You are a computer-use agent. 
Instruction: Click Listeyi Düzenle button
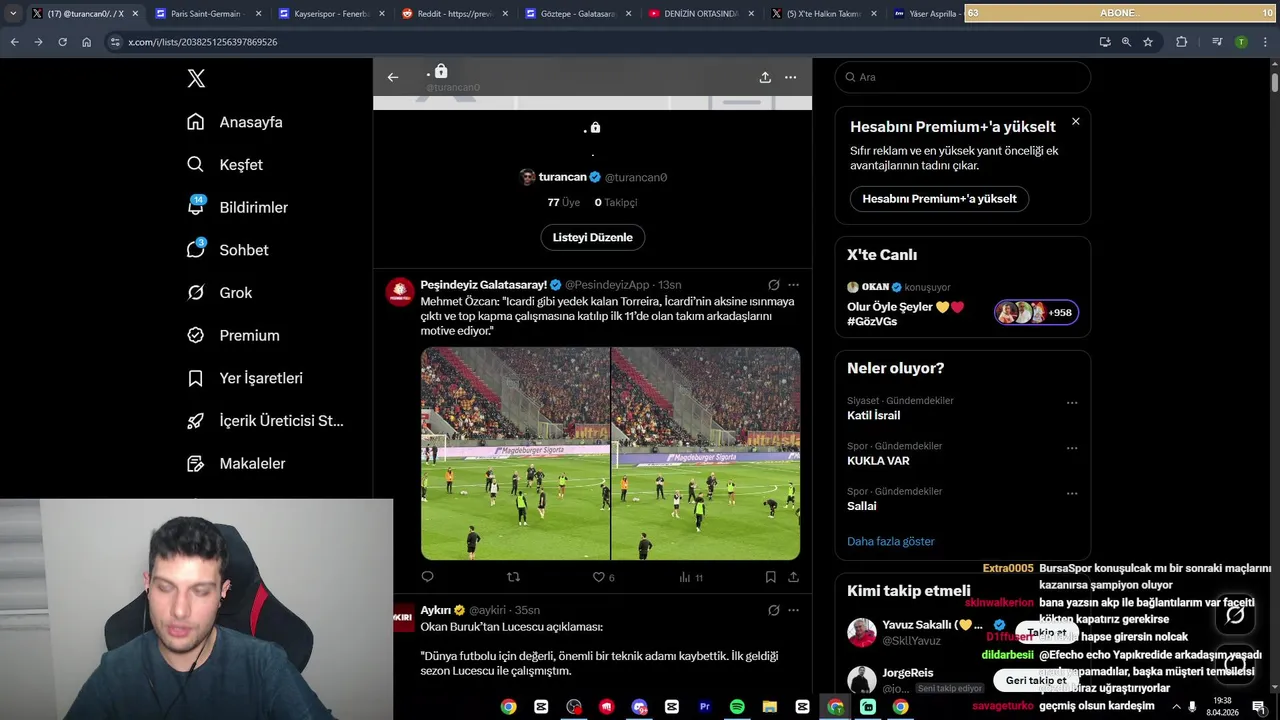[593, 237]
